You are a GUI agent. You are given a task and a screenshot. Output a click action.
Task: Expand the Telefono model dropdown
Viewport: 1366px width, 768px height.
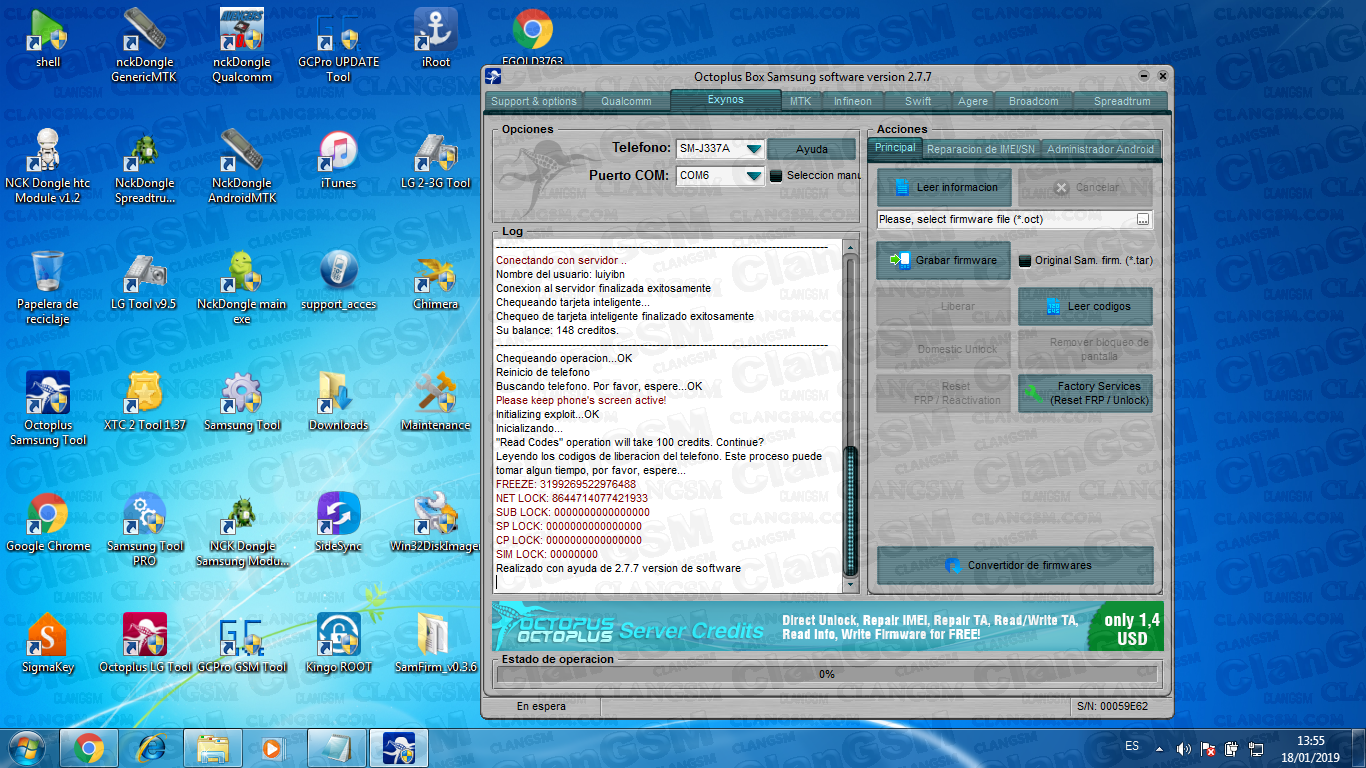754,149
